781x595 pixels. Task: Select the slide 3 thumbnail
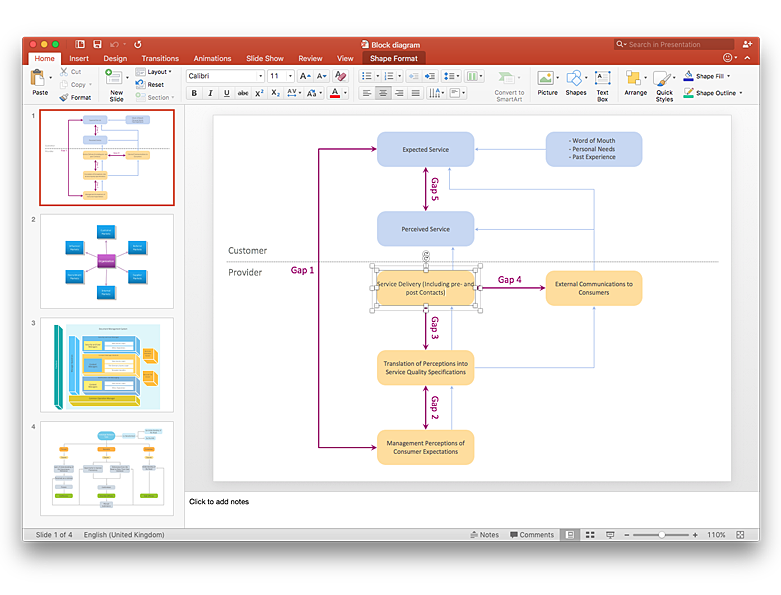click(x=106, y=365)
